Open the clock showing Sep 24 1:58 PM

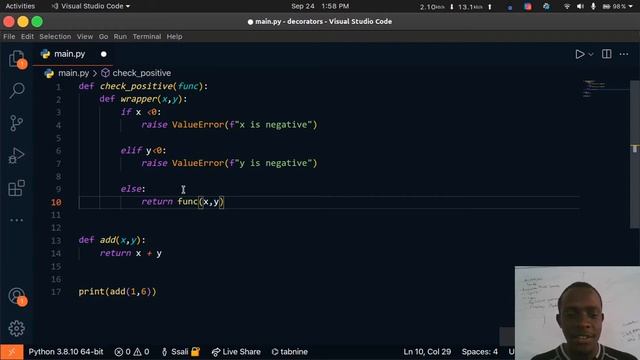click(x=320, y=6)
